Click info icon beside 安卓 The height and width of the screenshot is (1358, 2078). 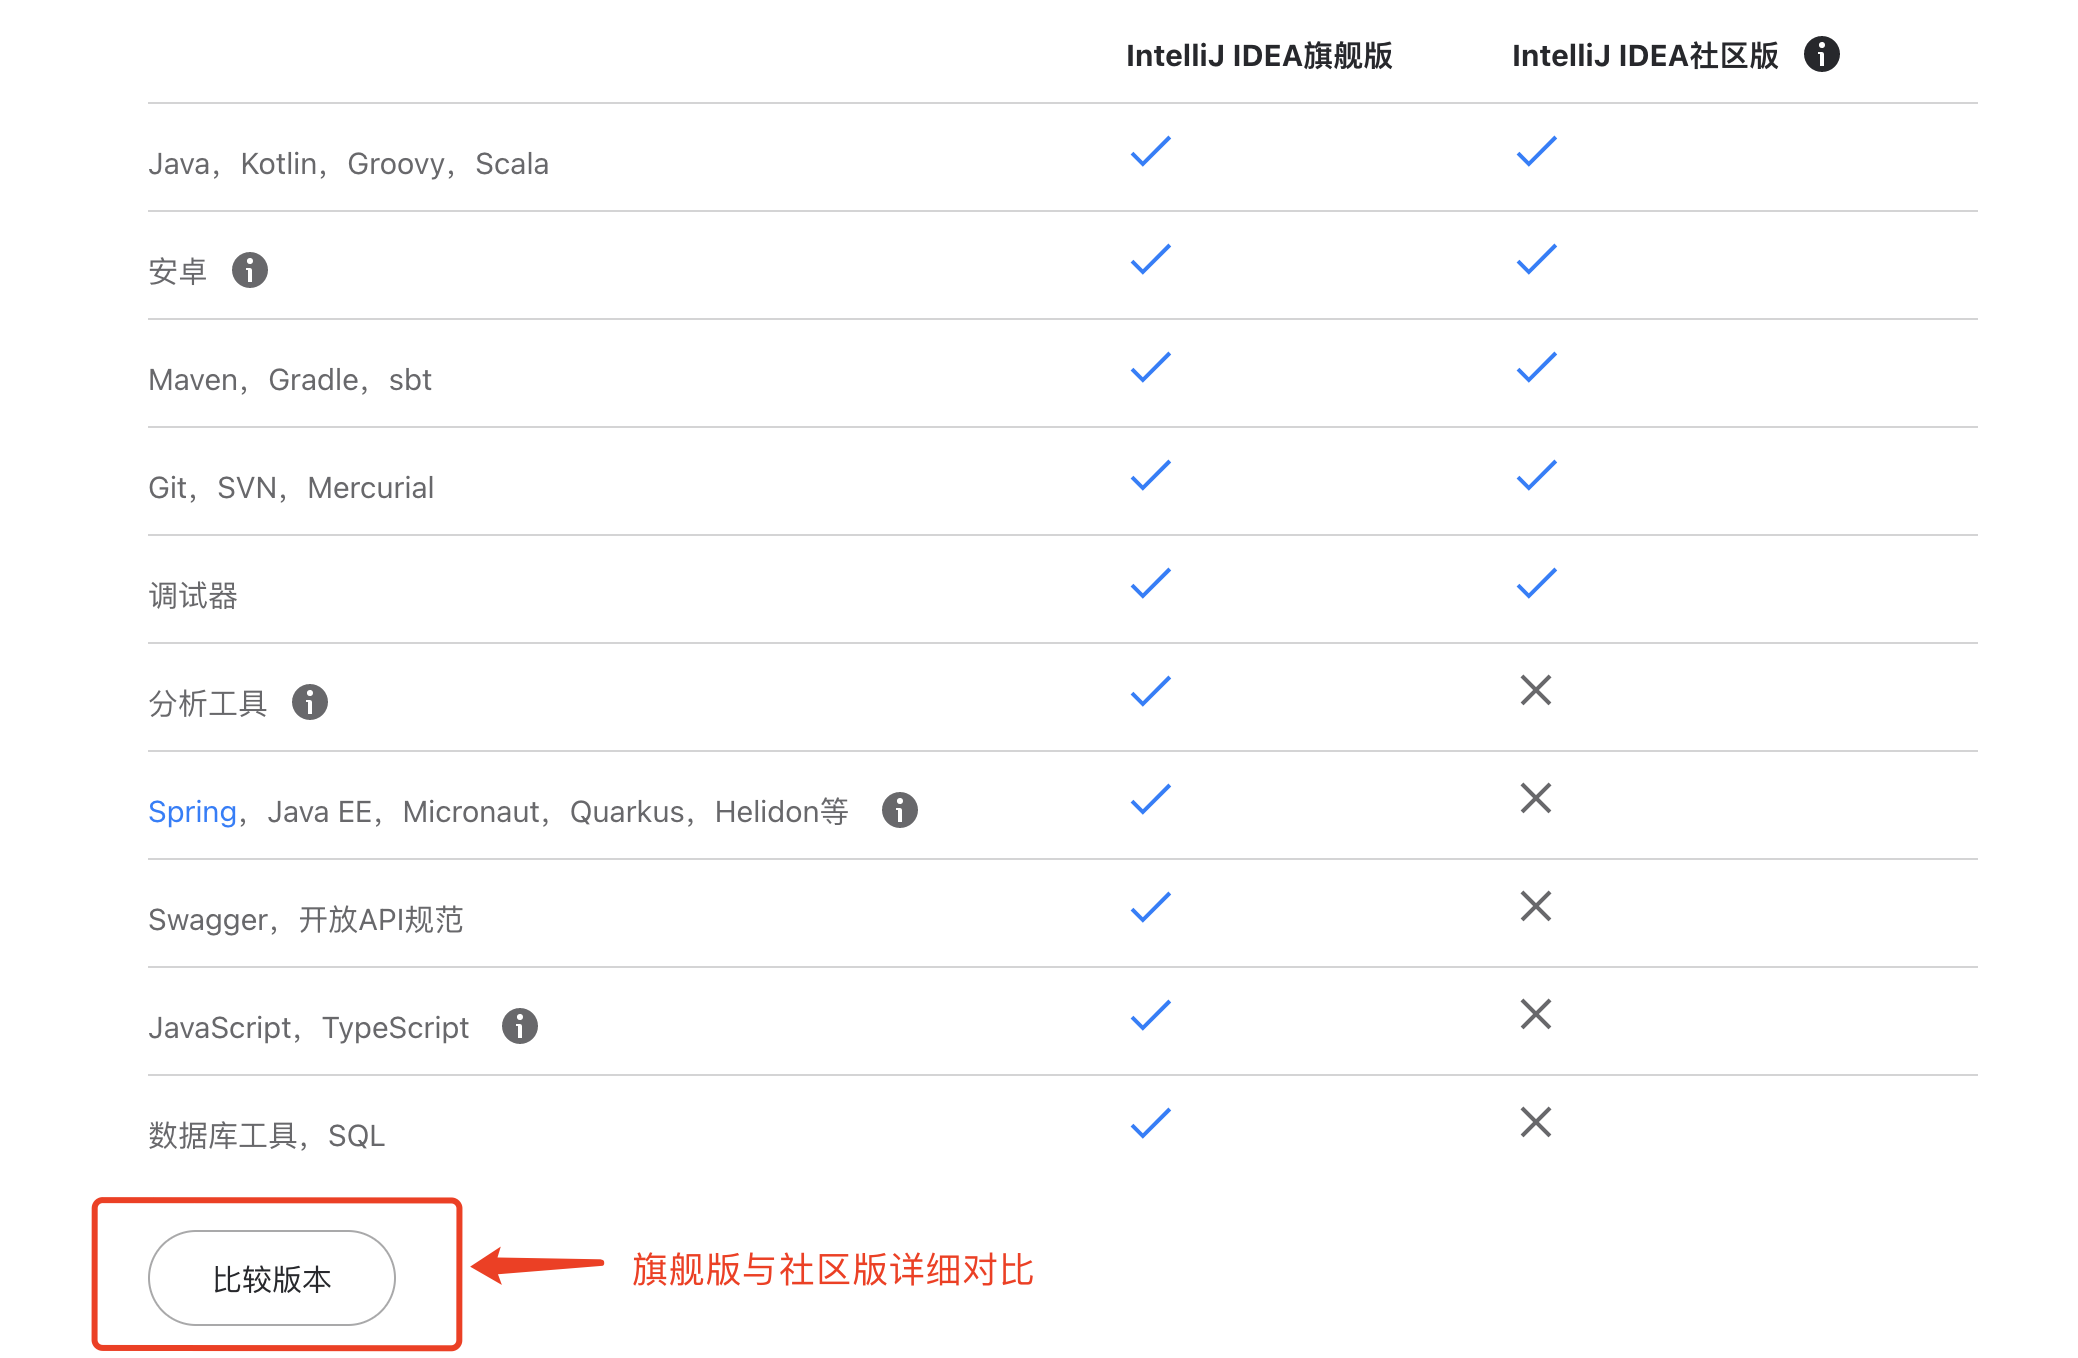(x=250, y=270)
